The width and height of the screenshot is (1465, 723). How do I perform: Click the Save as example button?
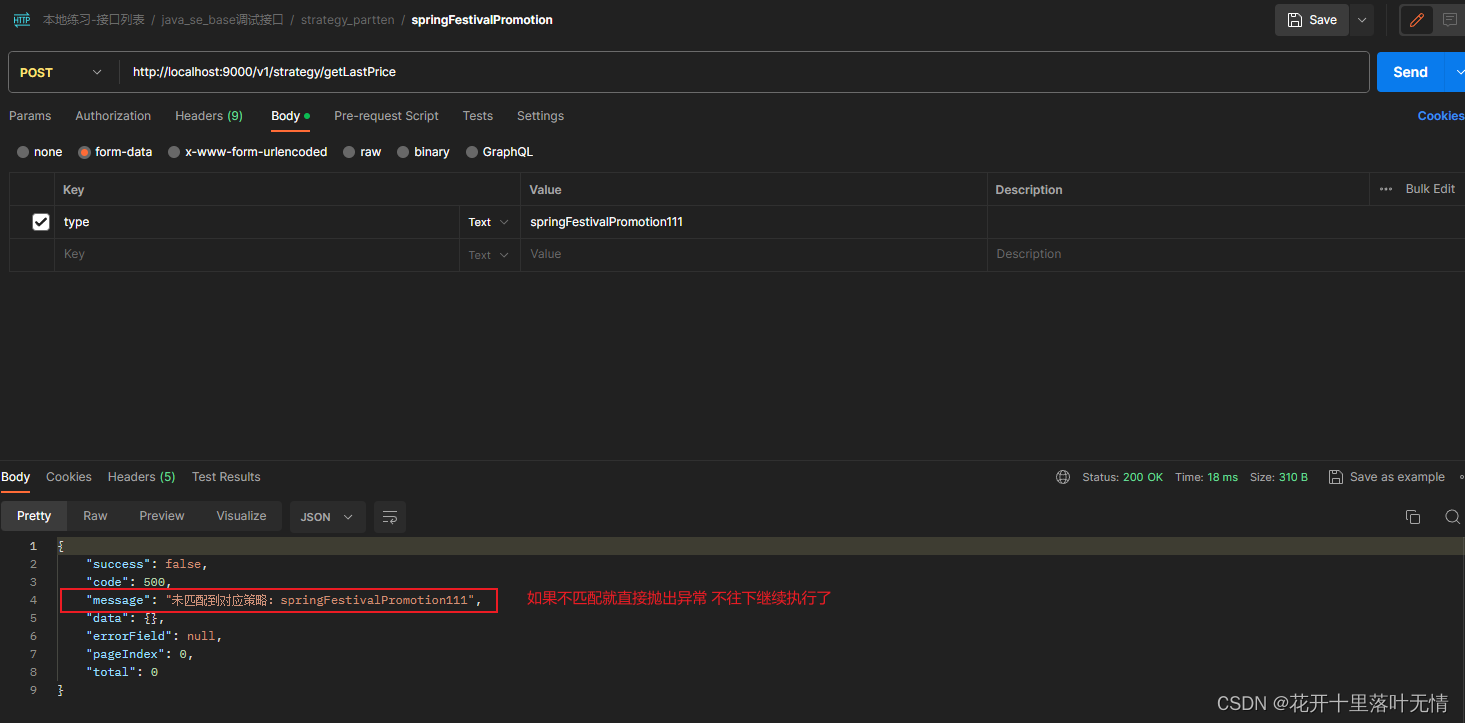[1387, 477]
